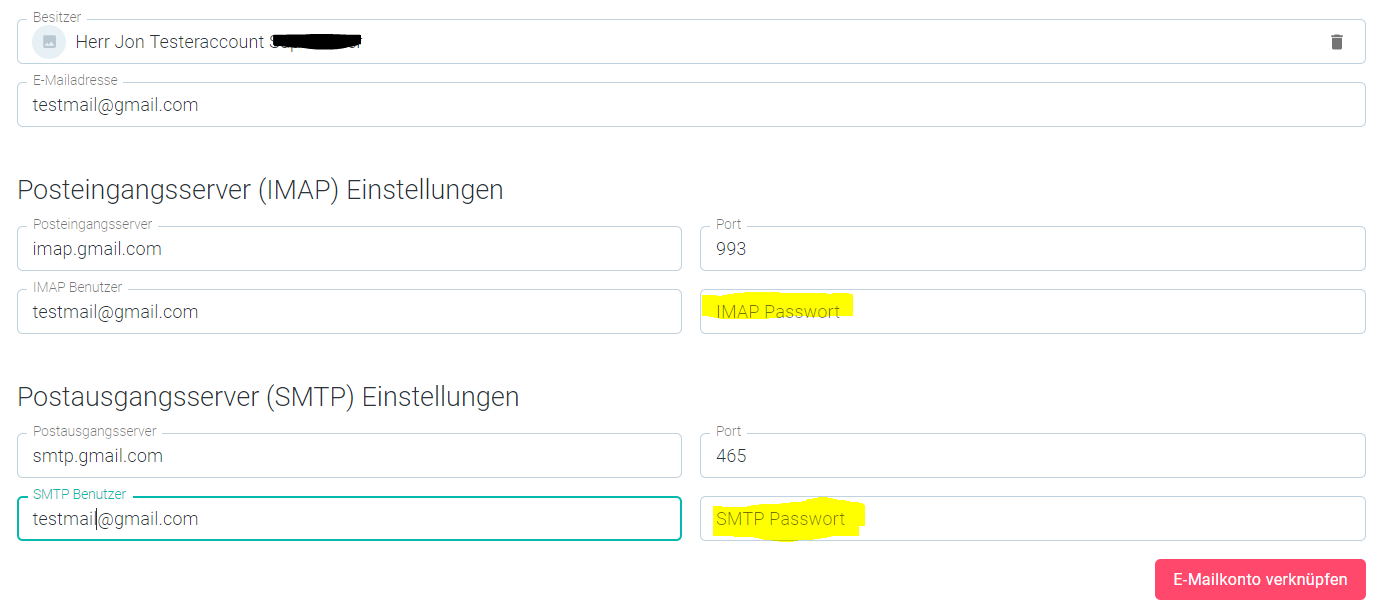Click the owner avatar placeholder icon
The image size is (1382, 611).
click(49, 42)
